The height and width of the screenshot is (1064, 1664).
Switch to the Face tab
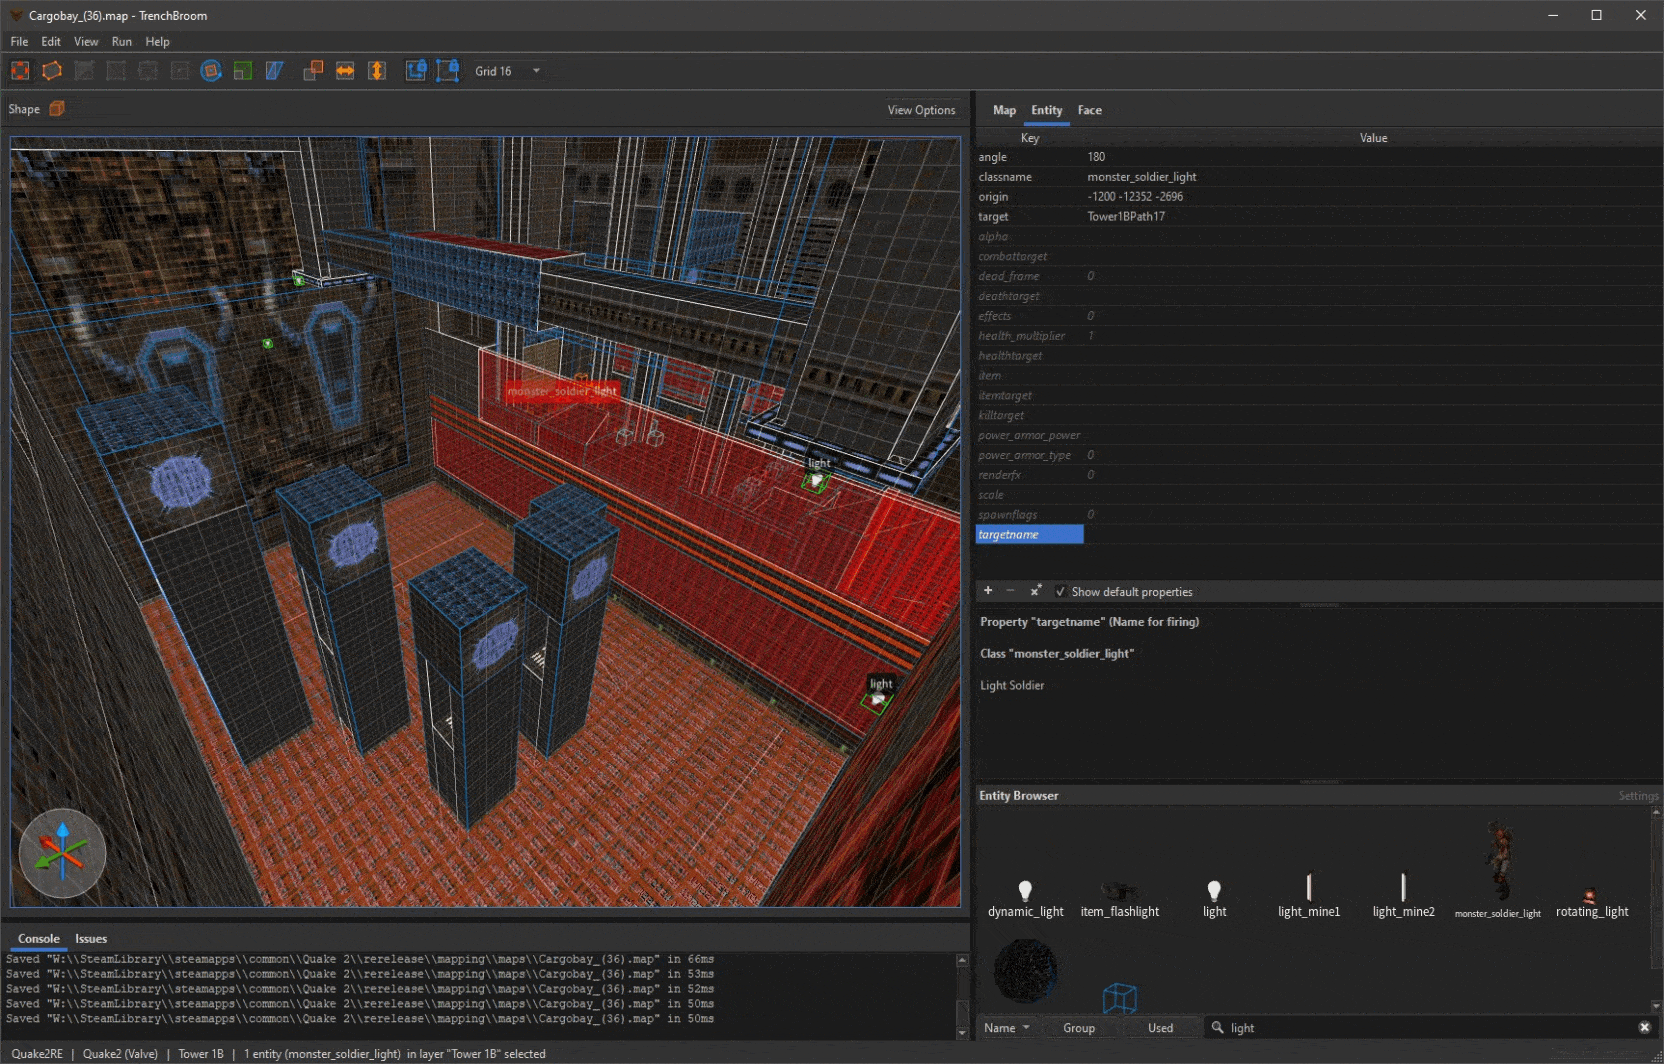point(1090,111)
